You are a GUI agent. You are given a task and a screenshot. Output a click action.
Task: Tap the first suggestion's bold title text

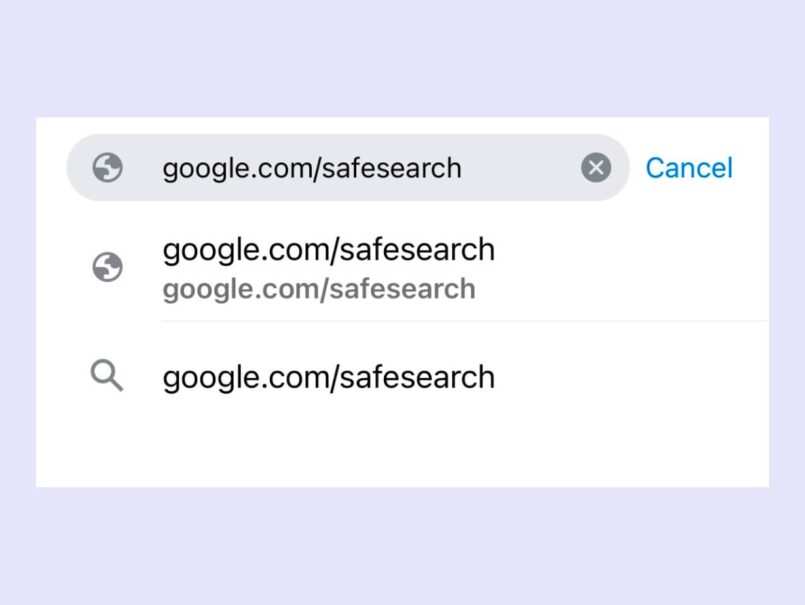point(329,249)
